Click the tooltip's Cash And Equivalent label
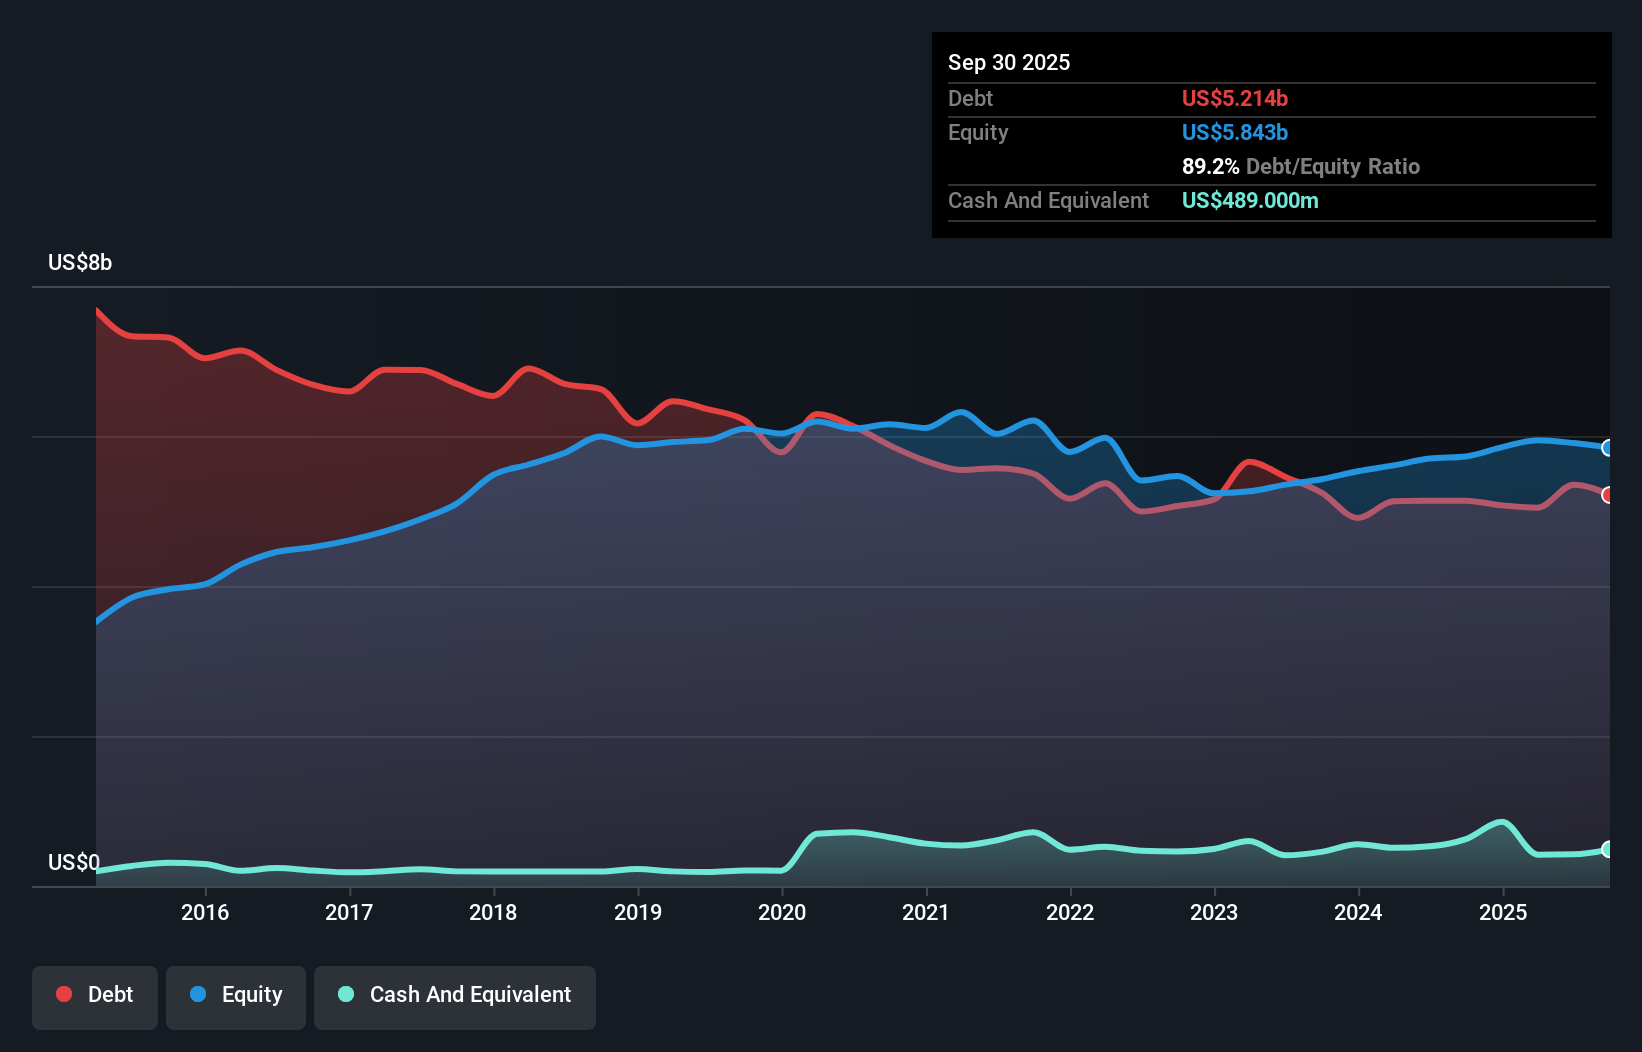Screen dimensions: 1642x1052 (x=1048, y=200)
